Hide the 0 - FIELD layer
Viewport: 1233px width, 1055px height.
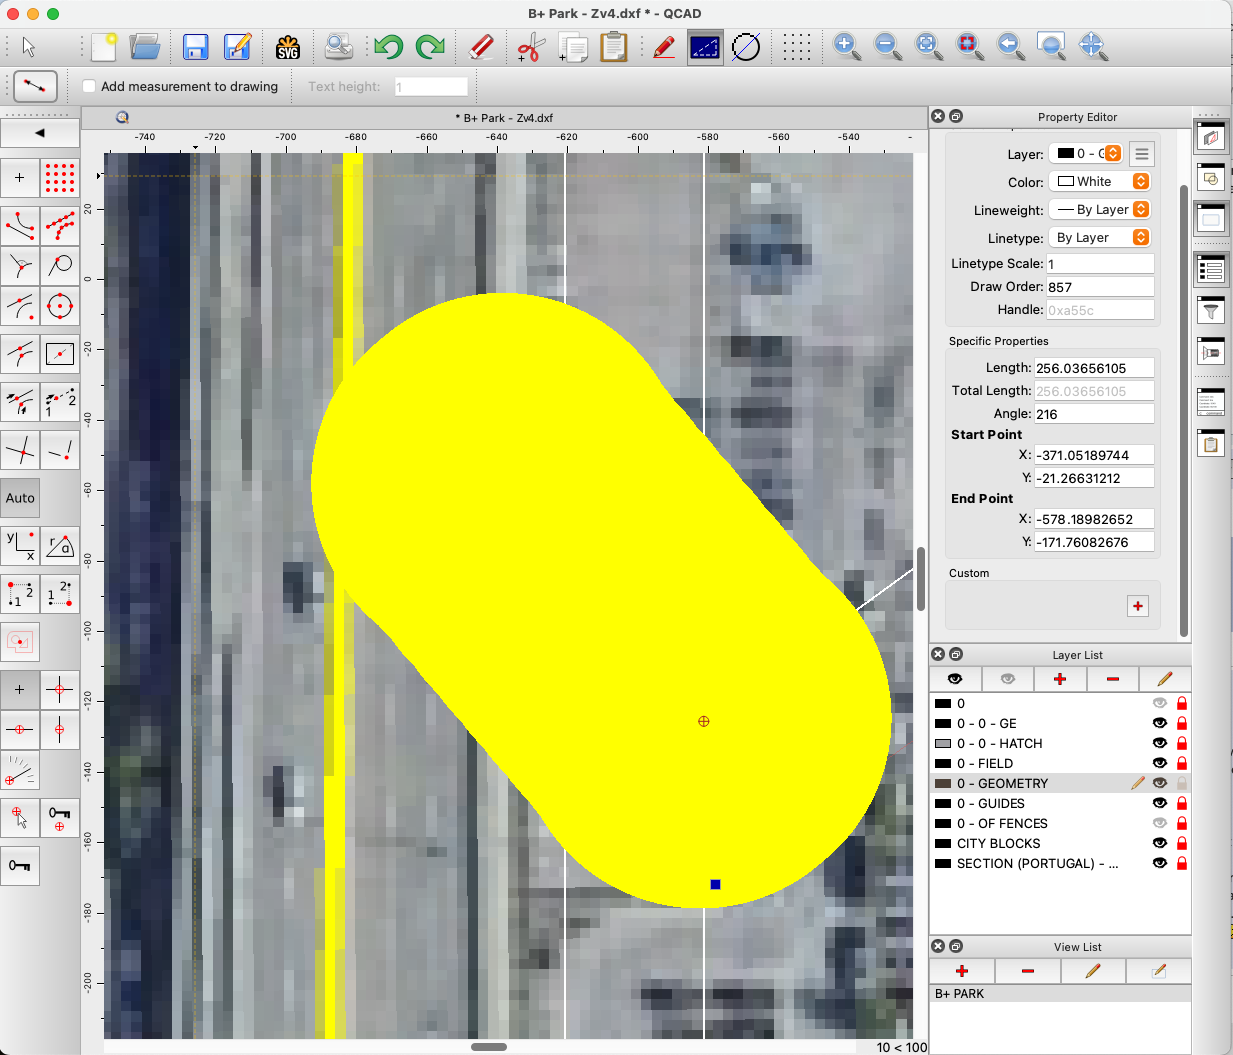[1160, 763]
